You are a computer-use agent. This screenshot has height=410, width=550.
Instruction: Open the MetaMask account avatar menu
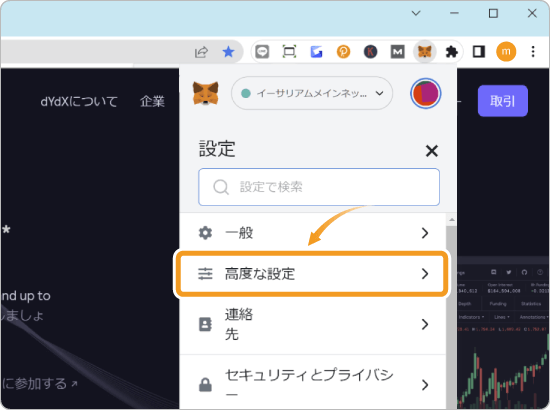click(x=425, y=94)
